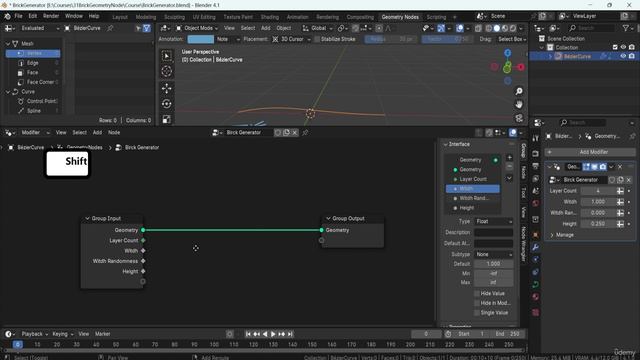Collapse the Mesh tree in spreadsheet
Image resolution: width=640 pixels, height=360 pixels.
[8, 44]
